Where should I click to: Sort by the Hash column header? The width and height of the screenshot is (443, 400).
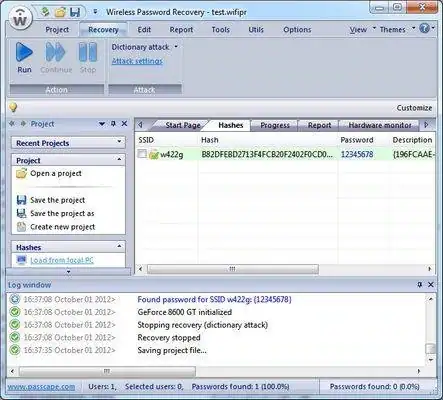[x=210, y=140]
